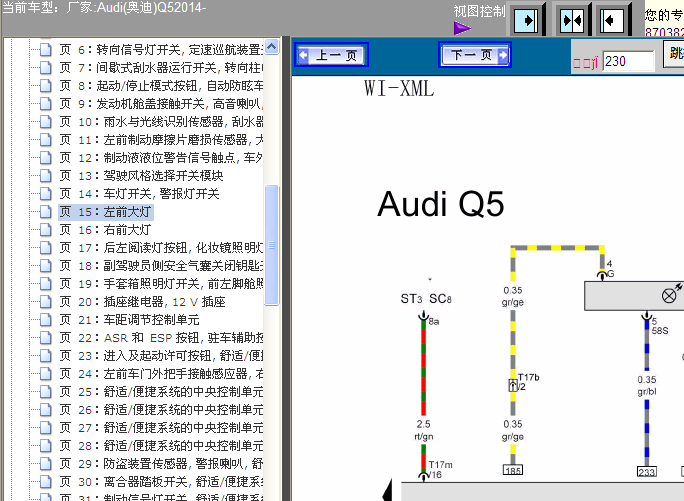Screen dimensions: 684x501
Task: Open page 14 车灯开关, 警报灯开关 item
Action: pyautogui.click(x=139, y=194)
